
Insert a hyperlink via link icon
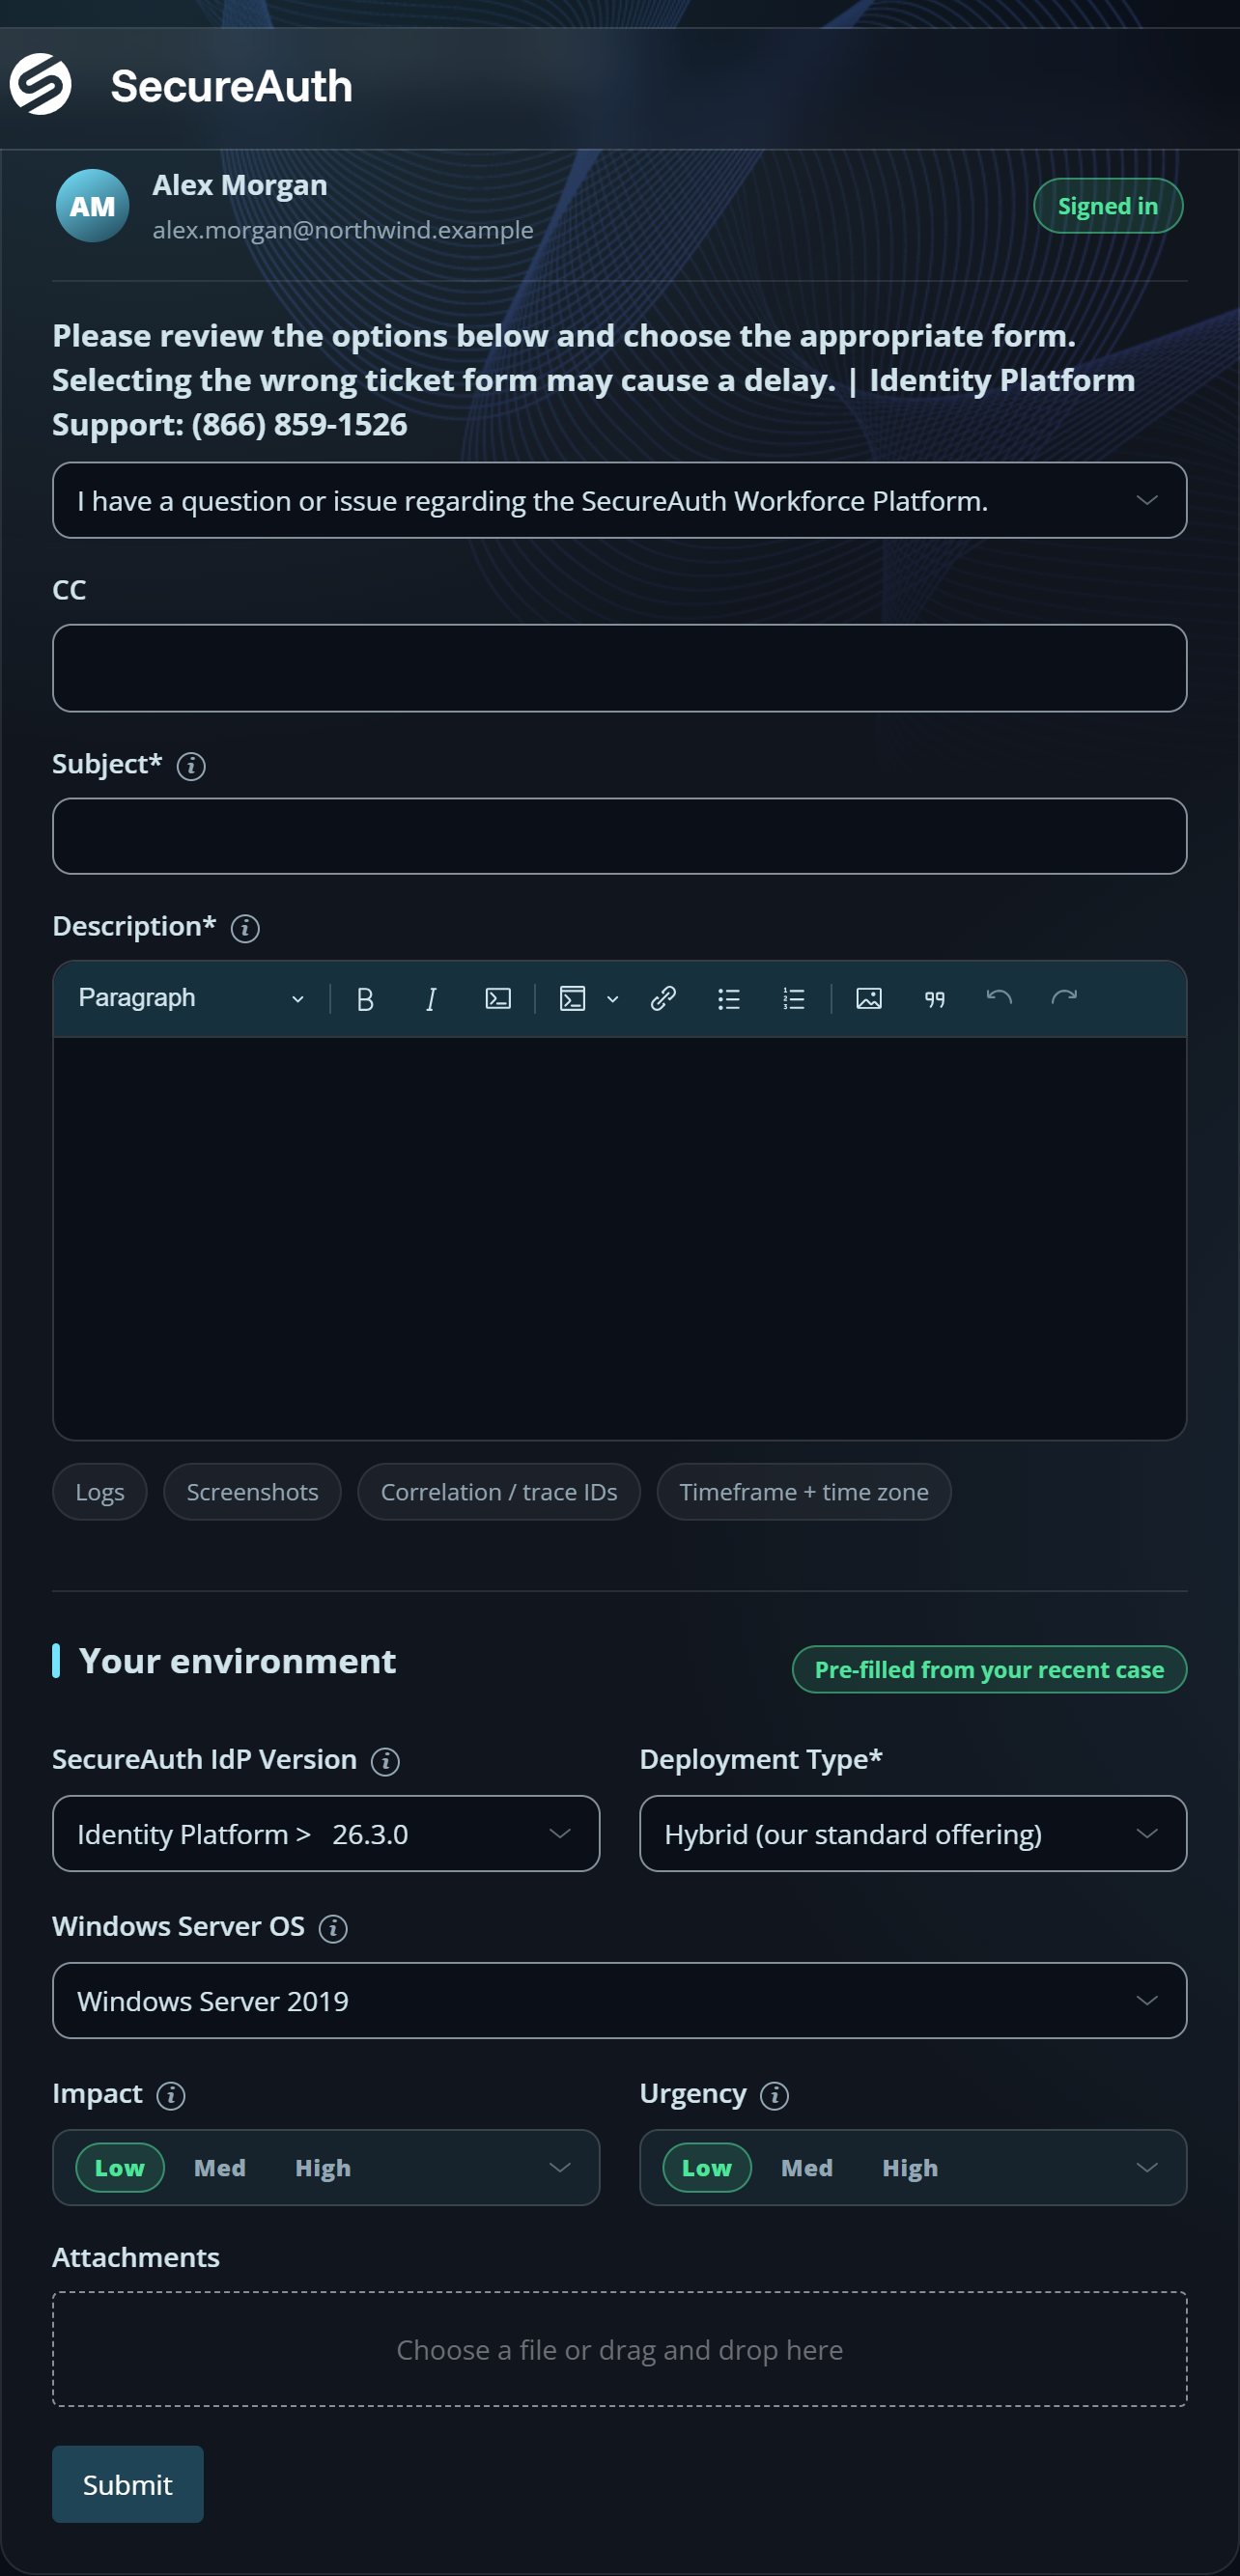(x=663, y=999)
